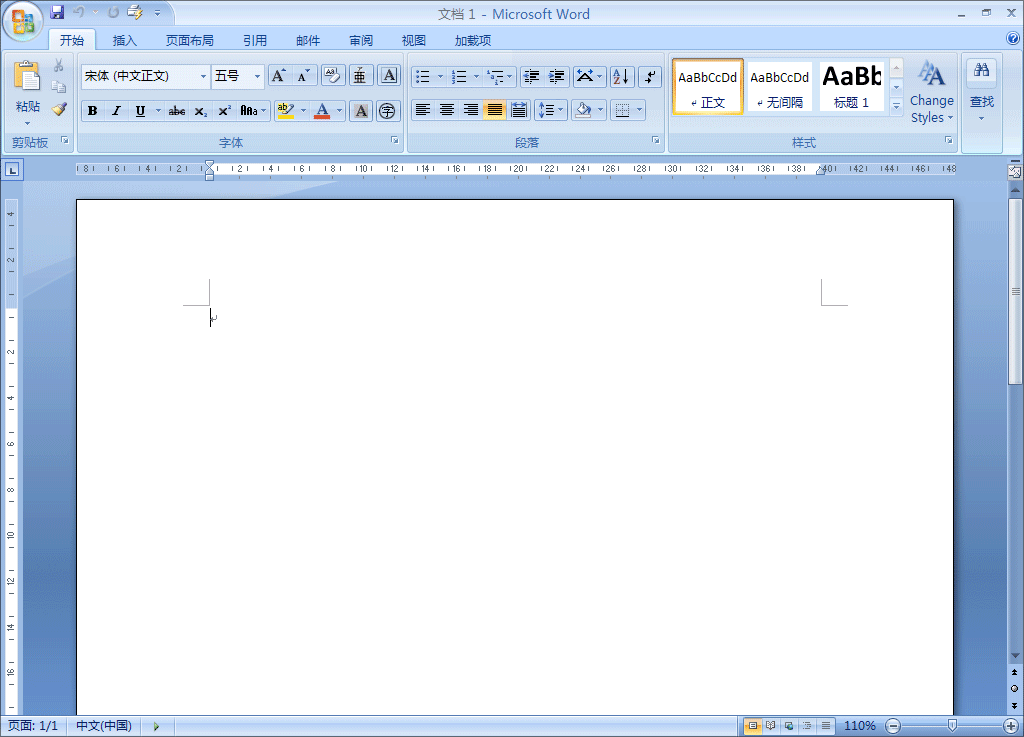1024x737 pixels.
Task: Toggle Italic text formatting
Action: point(116,111)
